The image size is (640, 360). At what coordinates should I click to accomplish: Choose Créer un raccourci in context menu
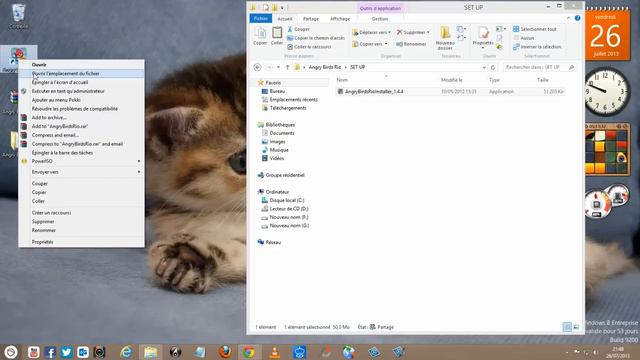81,213
